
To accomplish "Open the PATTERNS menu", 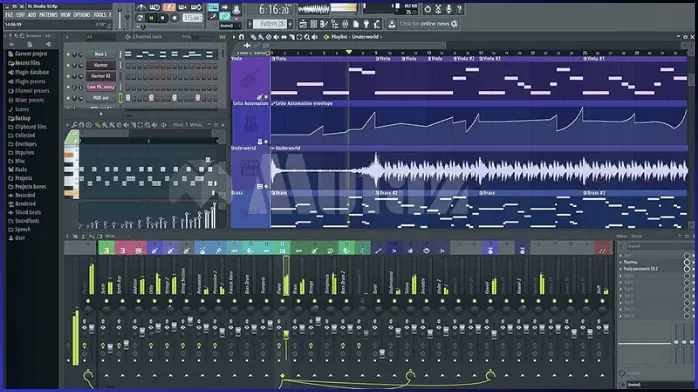I will [x=48, y=15].
